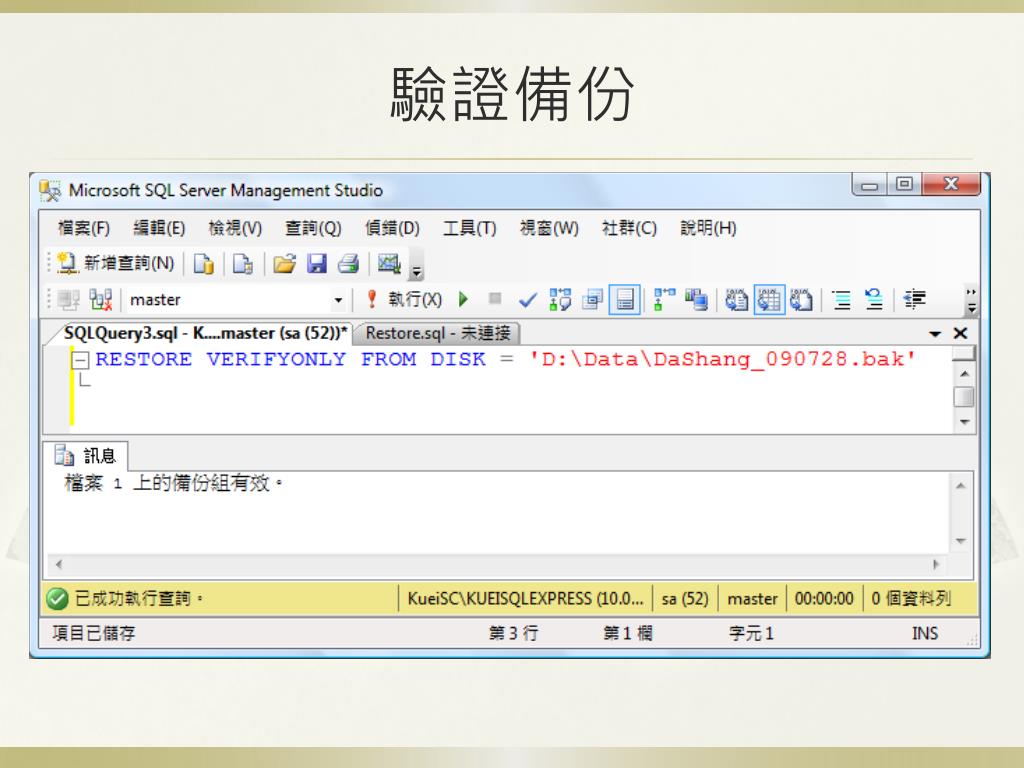The image size is (1024, 768).
Task: Click the gray stop/cancel query square
Action: coord(495,298)
